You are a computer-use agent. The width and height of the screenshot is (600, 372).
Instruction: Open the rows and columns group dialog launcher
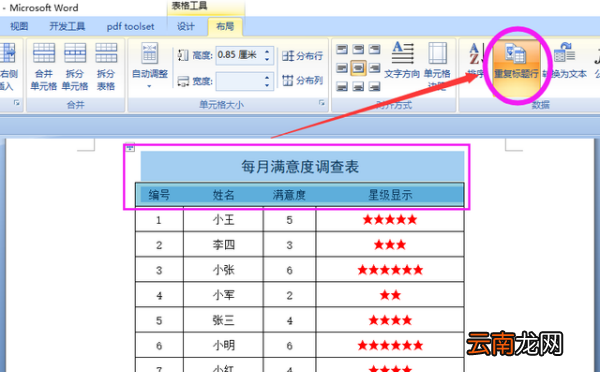point(16,103)
